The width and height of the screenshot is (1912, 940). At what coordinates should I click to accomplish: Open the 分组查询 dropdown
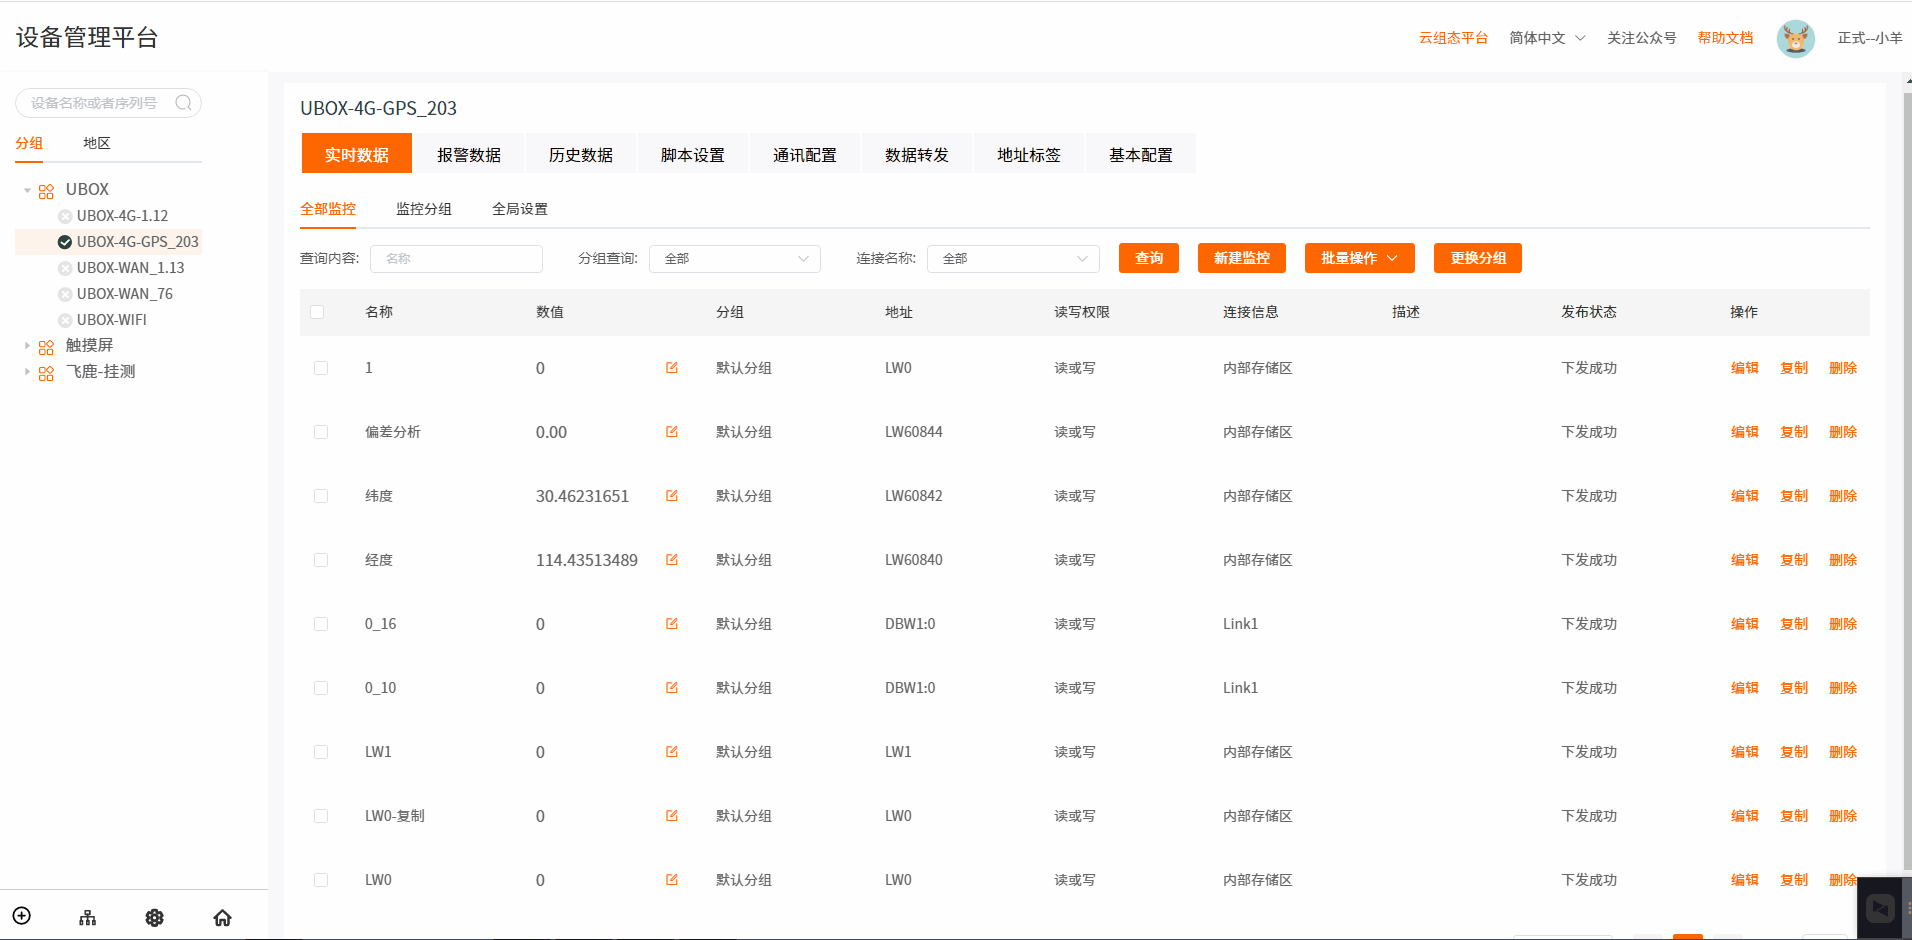735,259
